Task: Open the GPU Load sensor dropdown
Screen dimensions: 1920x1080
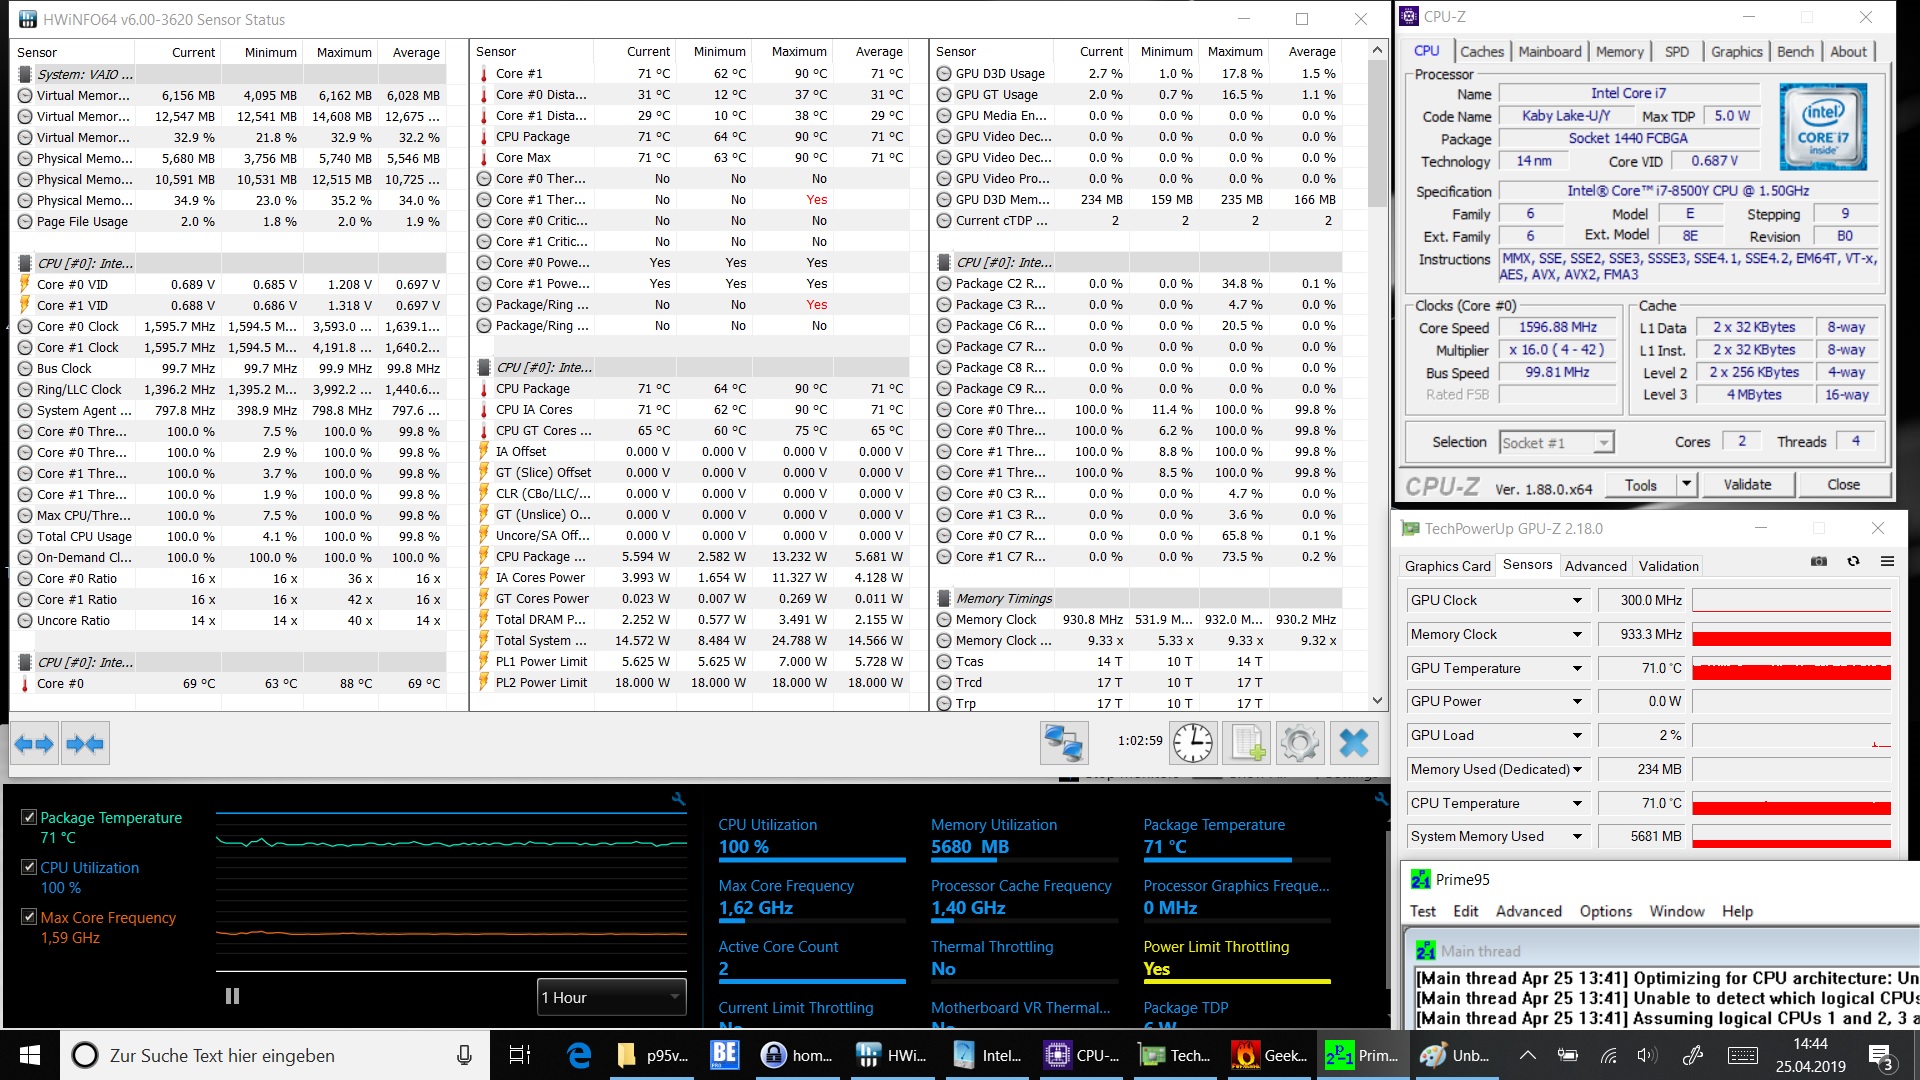Action: click(x=1576, y=735)
